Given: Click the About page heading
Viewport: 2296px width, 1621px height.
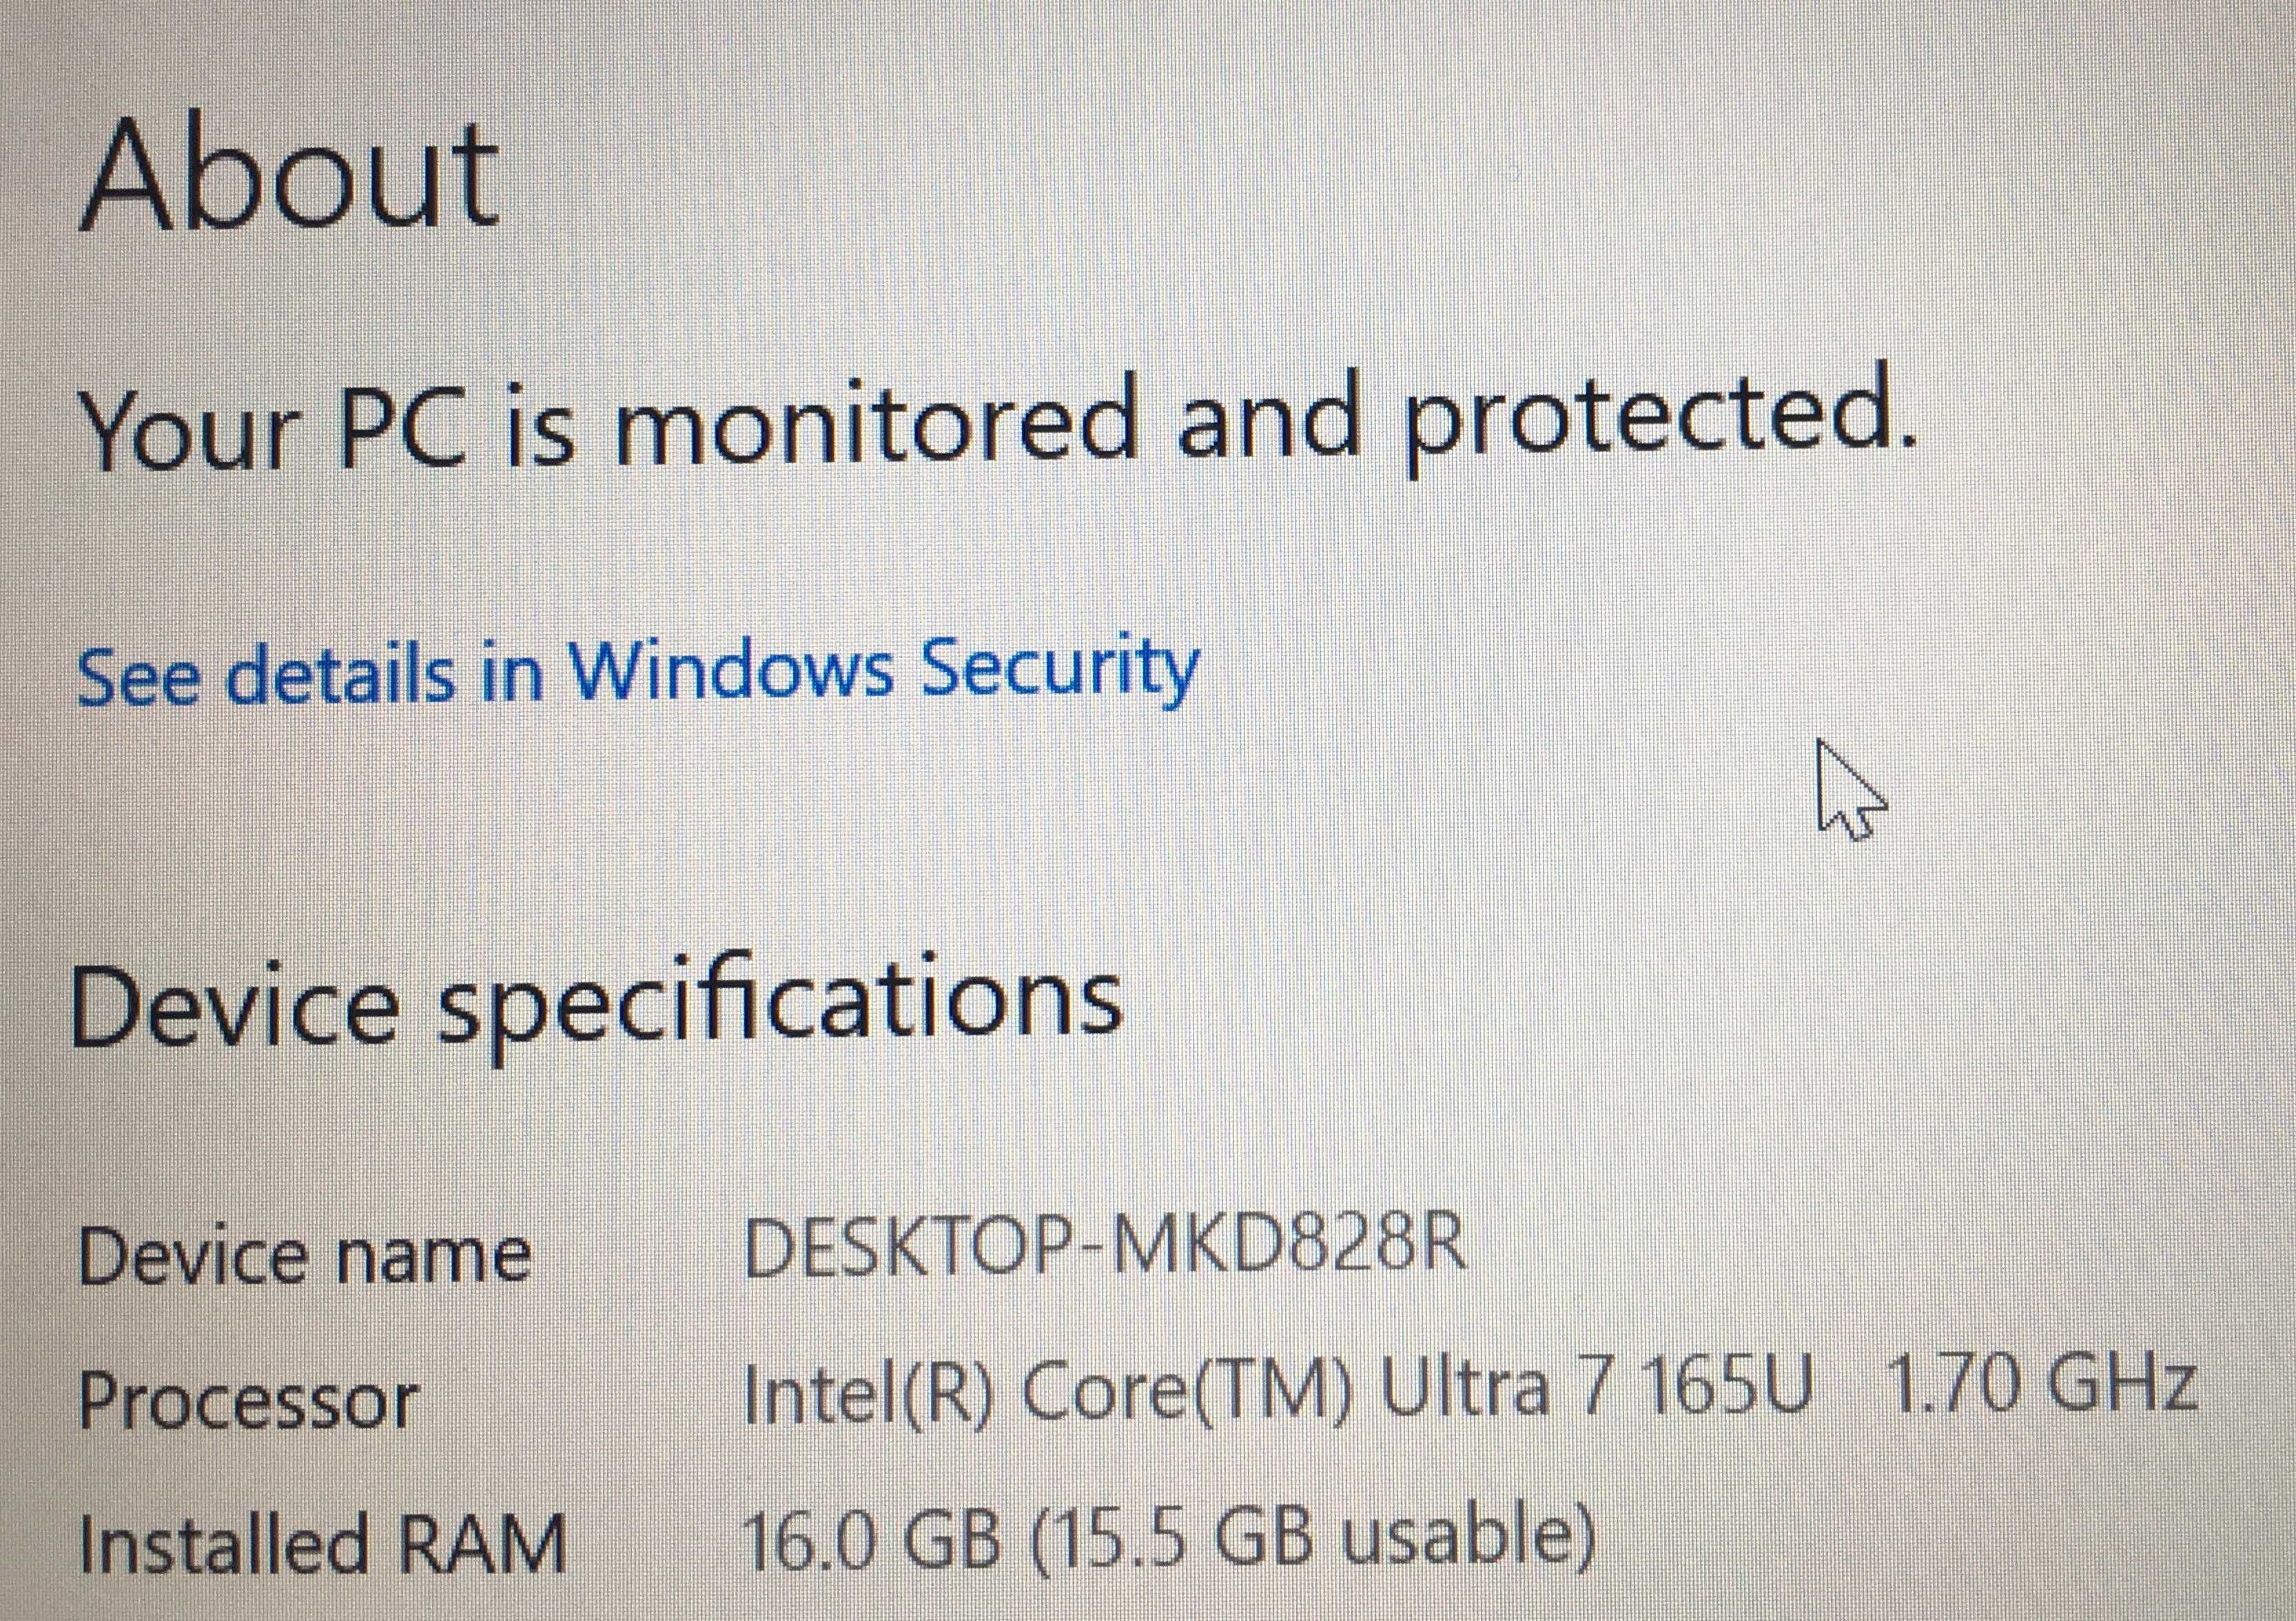Looking at the screenshot, I should click(289, 175).
